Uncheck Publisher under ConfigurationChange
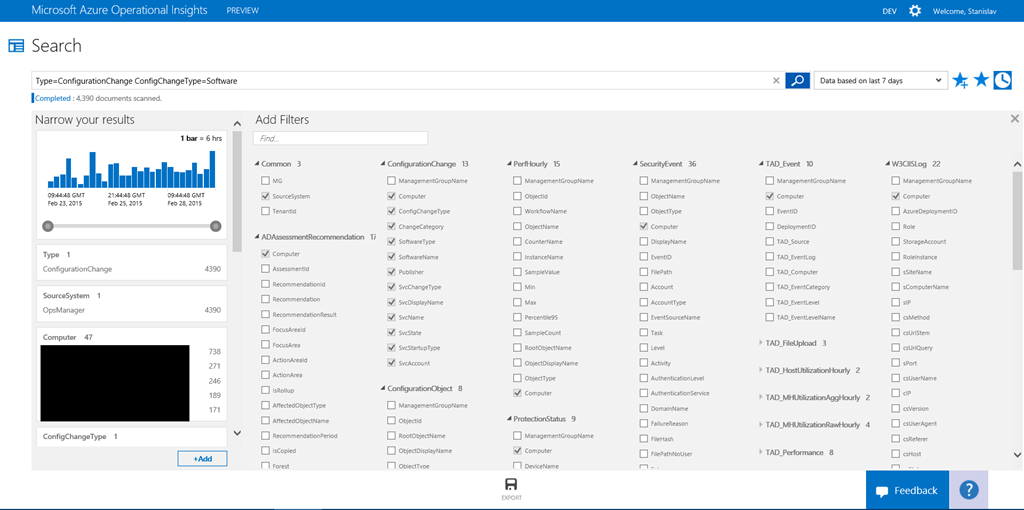This screenshot has height=510, width=1024. pos(391,272)
